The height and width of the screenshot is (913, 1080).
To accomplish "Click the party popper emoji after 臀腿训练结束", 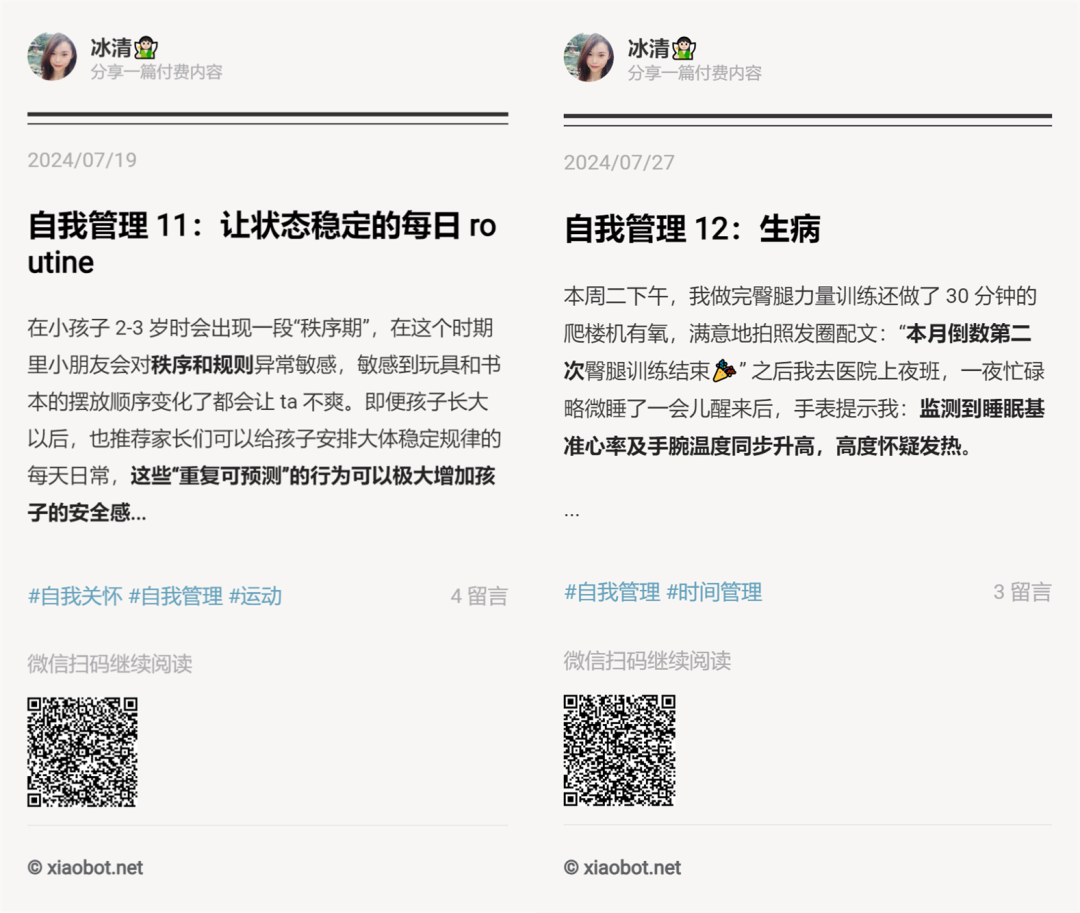I will (723, 370).
